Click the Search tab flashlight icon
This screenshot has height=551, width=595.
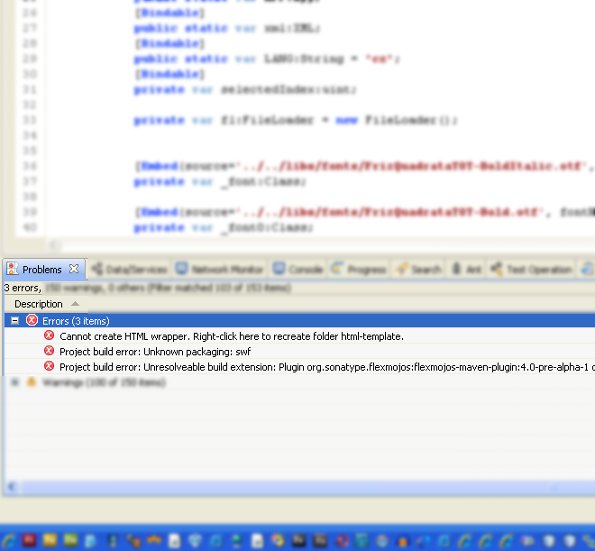[x=401, y=269]
